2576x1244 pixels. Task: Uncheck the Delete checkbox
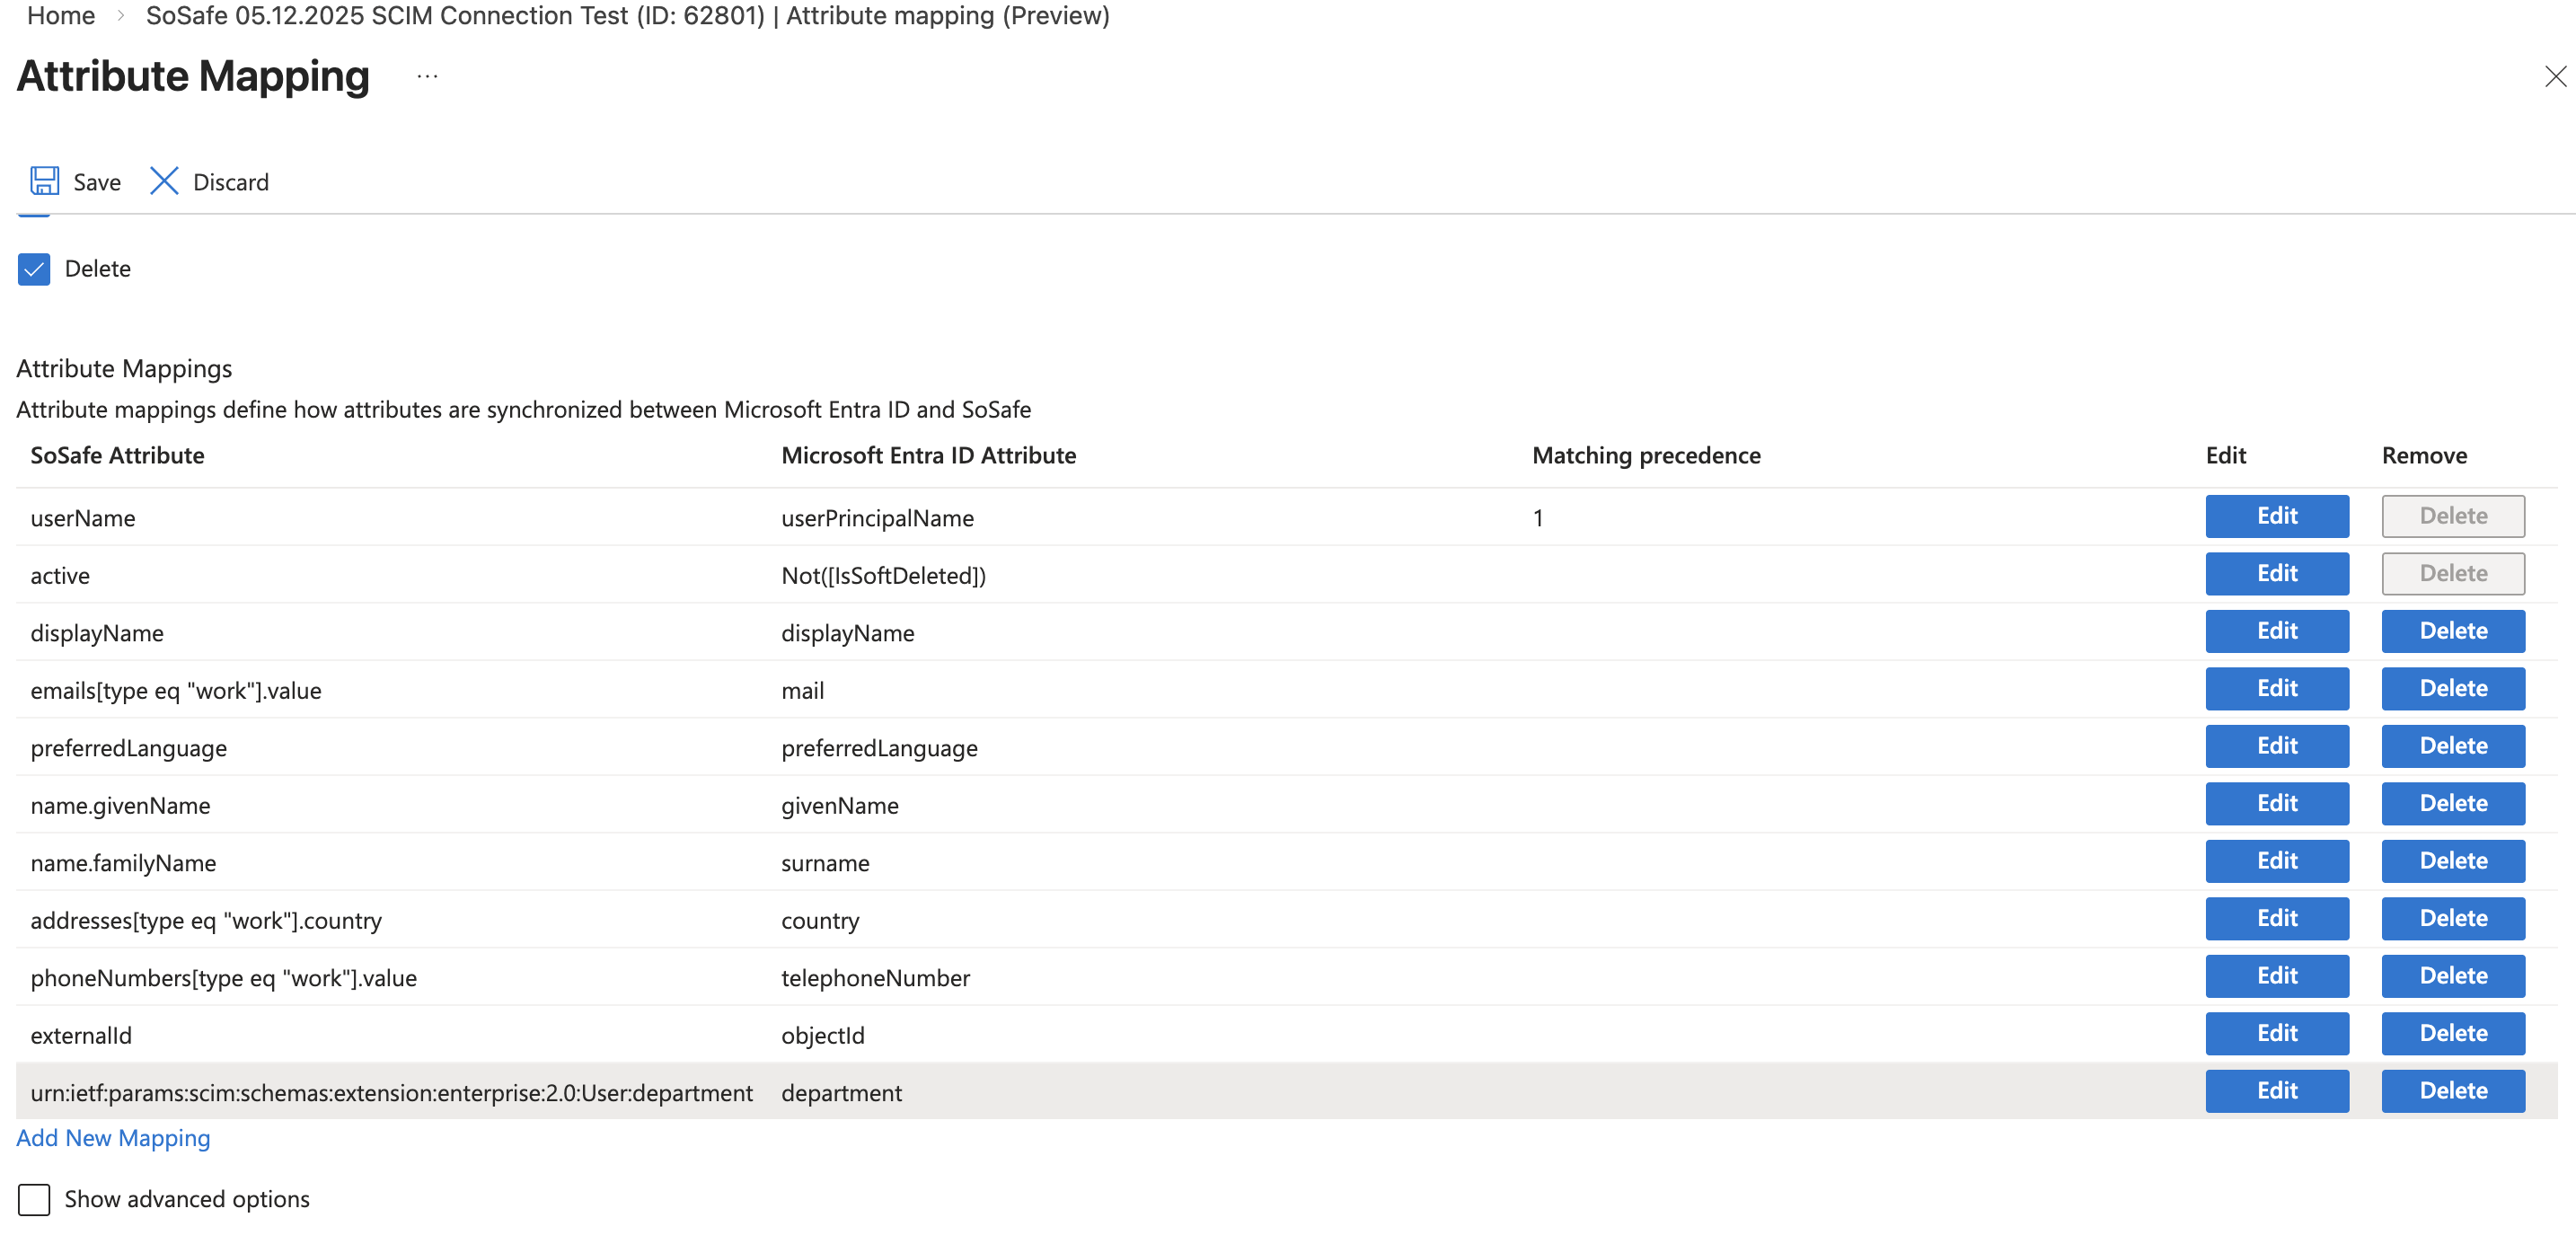coord(34,269)
